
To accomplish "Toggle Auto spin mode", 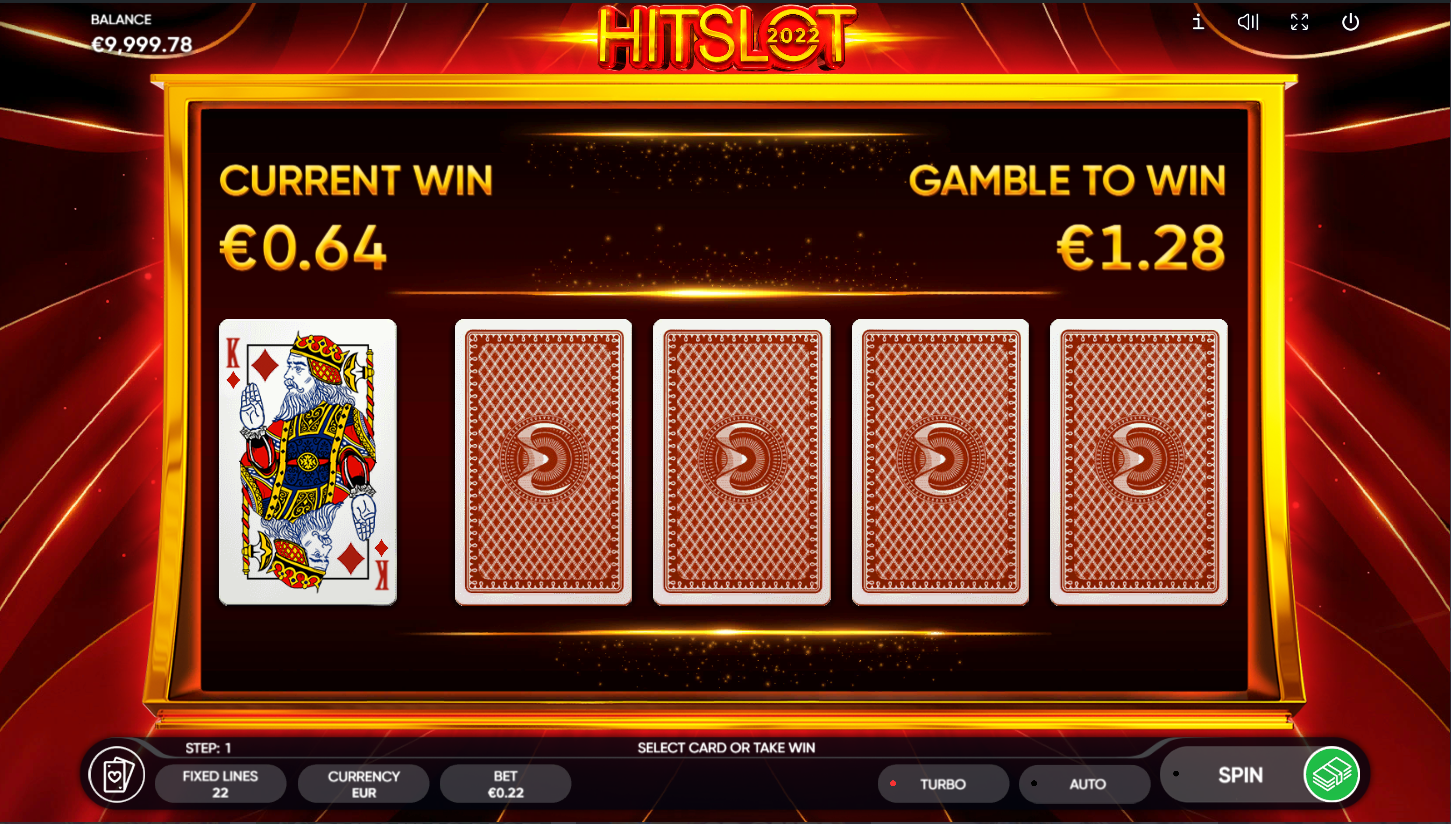I will point(1085,784).
